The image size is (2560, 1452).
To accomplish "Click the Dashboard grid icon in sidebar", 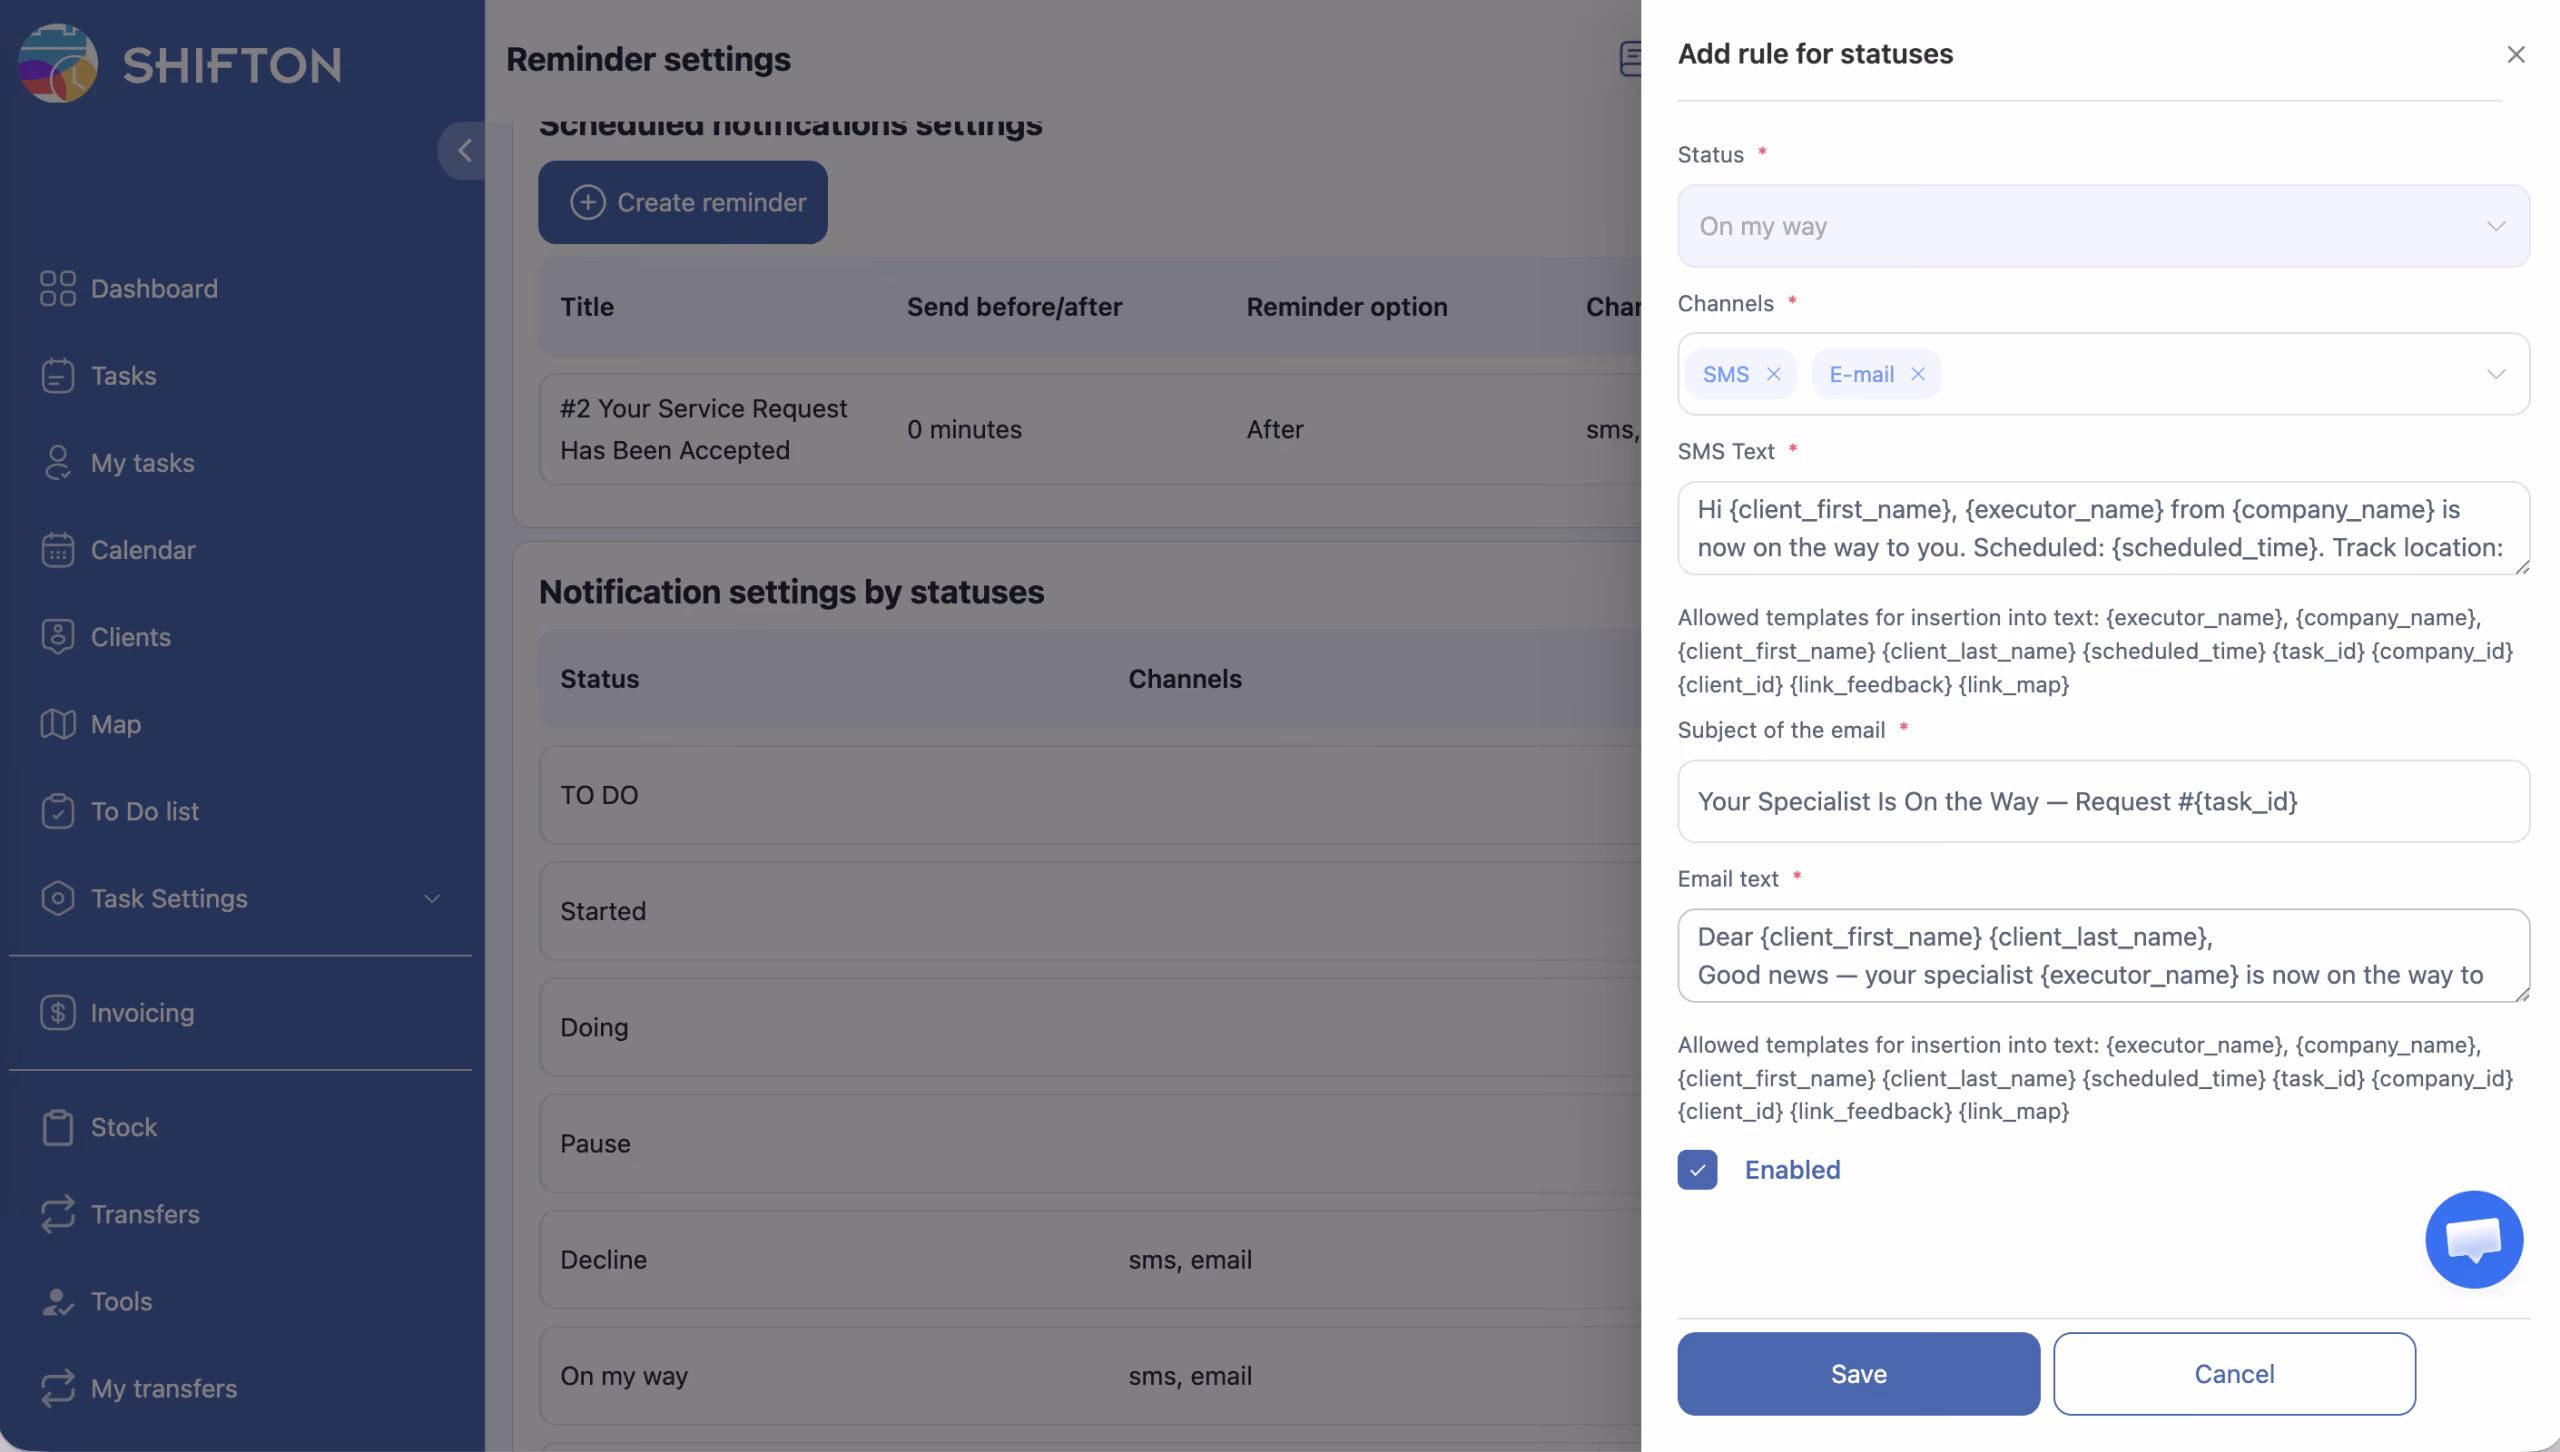I will click(x=57, y=288).
